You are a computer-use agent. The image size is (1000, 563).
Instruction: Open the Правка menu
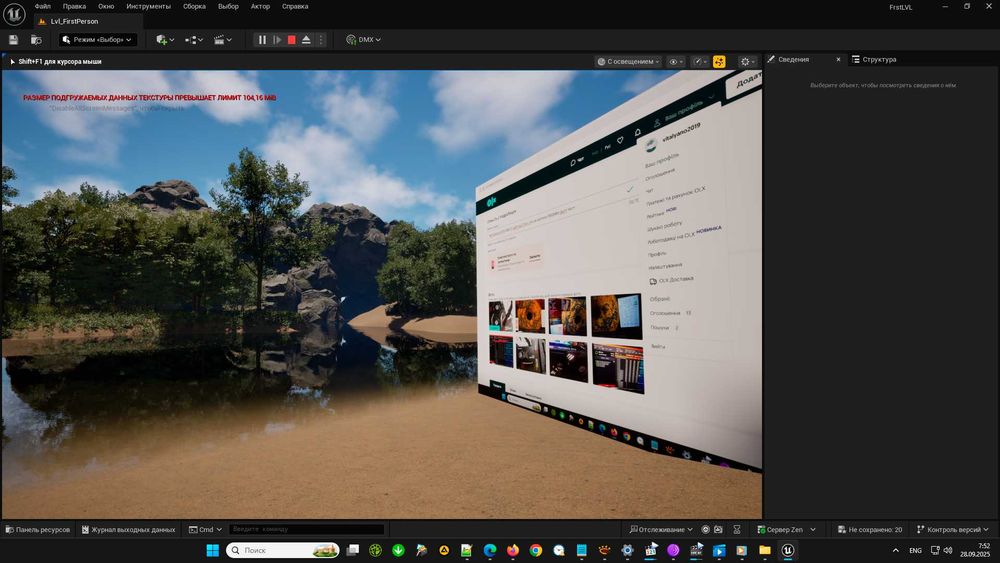click(x=74, y=6)
